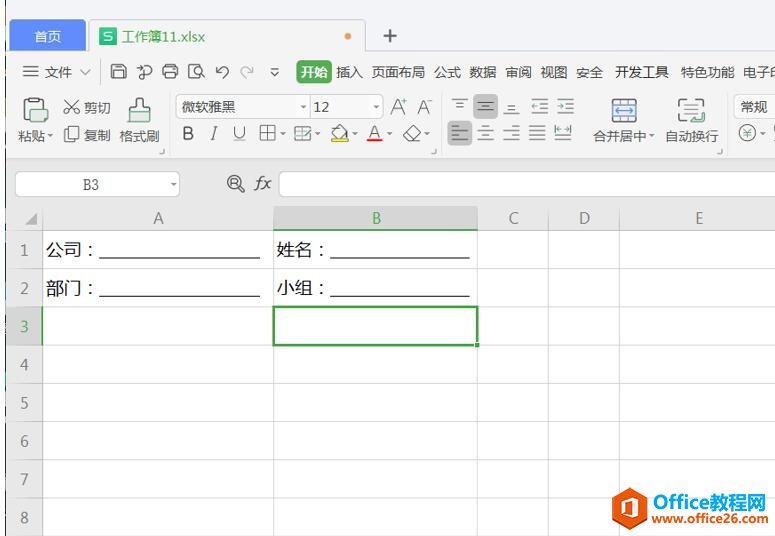Expand the font color dropdown arrow
This screenshot has height=536, width=775.
389,134
